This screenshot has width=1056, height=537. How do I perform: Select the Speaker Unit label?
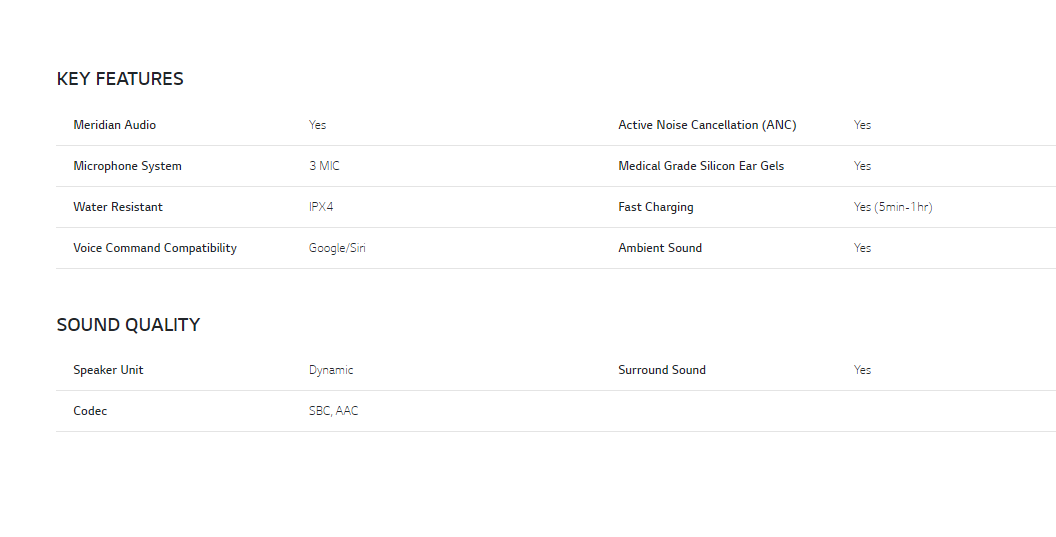tap(108, 370)
